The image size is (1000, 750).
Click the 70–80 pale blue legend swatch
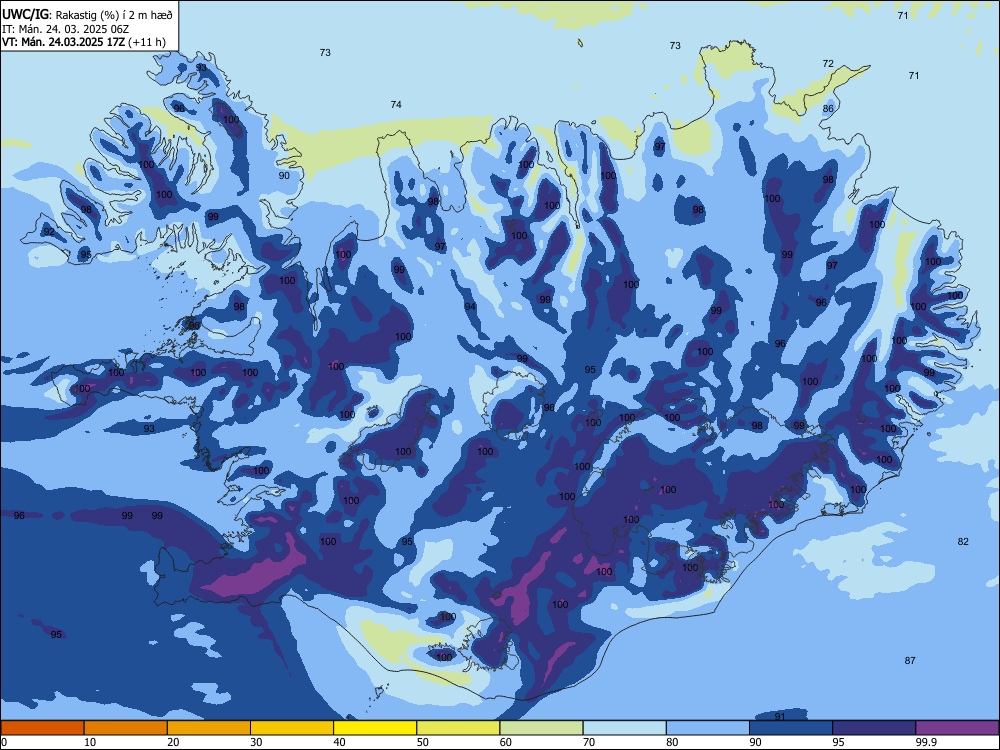tap(624, 728)
